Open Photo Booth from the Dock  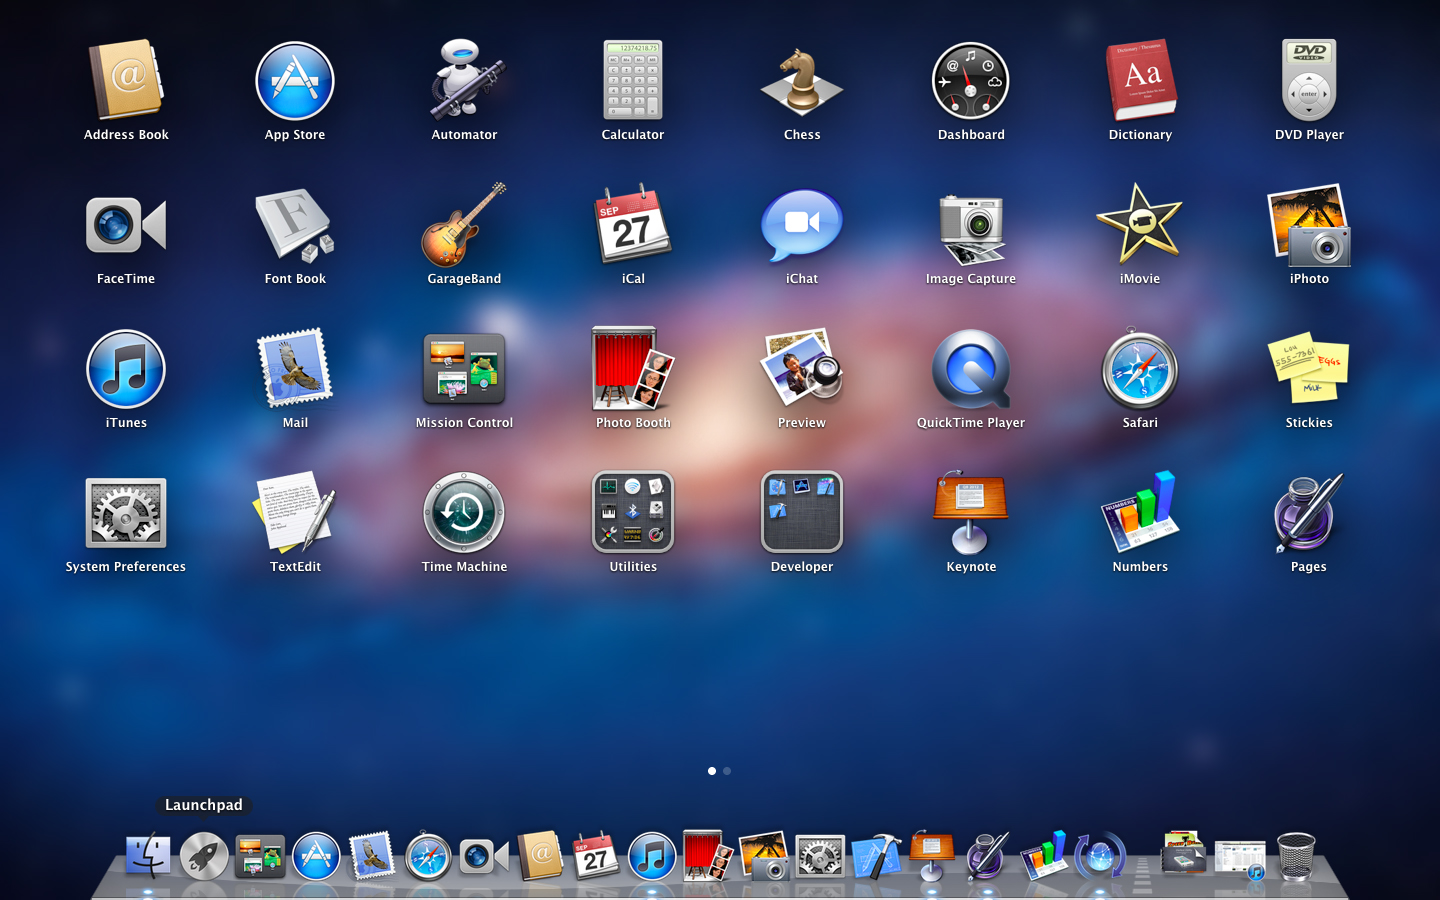point(708,857)
